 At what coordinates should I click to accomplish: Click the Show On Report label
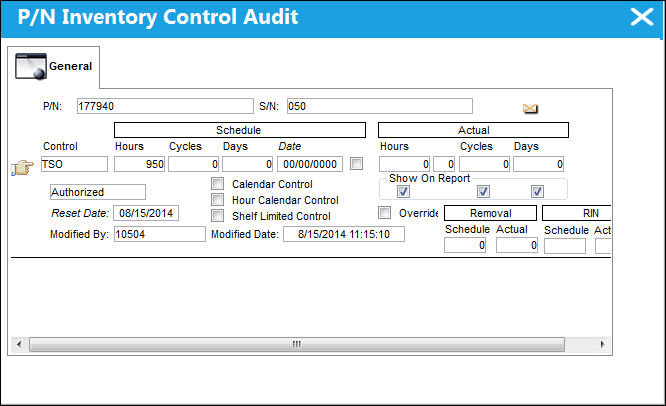click(x=429, y=178)
